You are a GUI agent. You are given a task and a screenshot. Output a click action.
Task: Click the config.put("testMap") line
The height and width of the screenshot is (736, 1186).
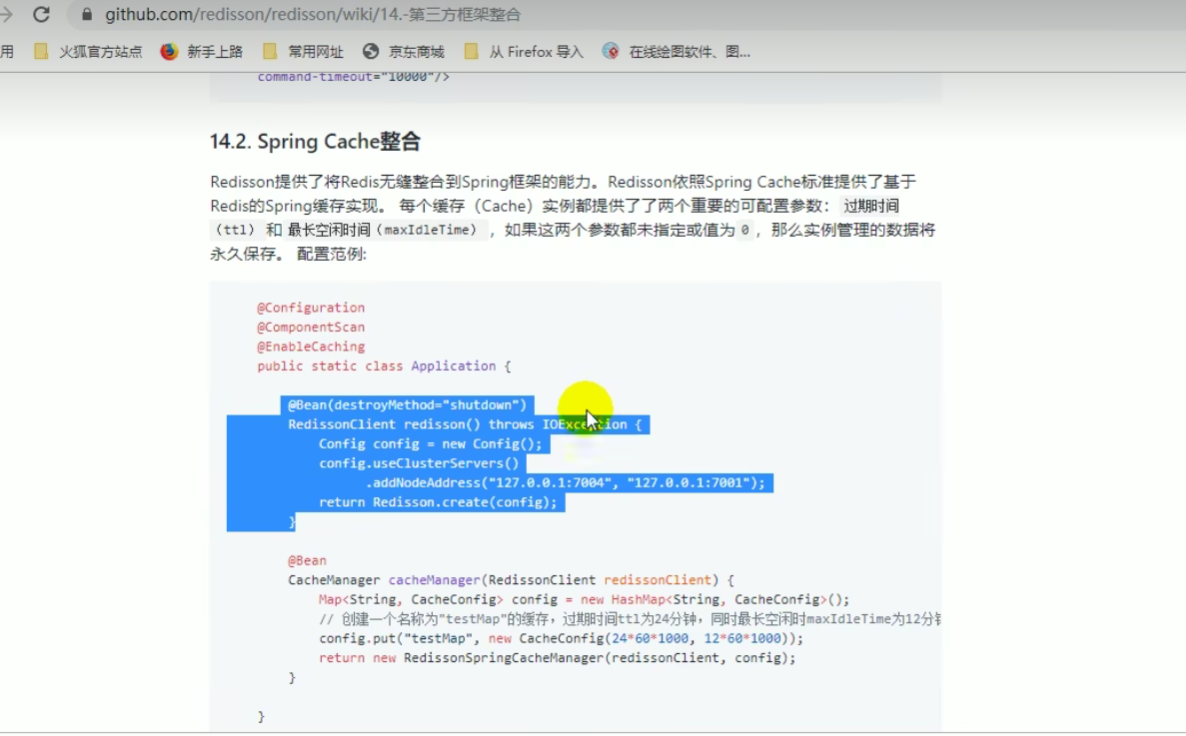point(560,638)
